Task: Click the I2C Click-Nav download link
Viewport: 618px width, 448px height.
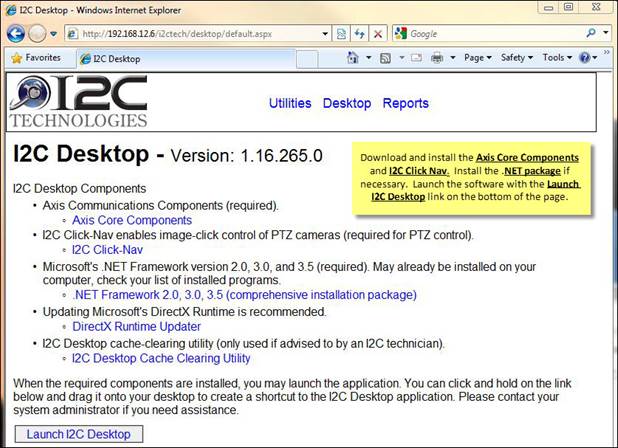Action: click(x=107, y=250)
